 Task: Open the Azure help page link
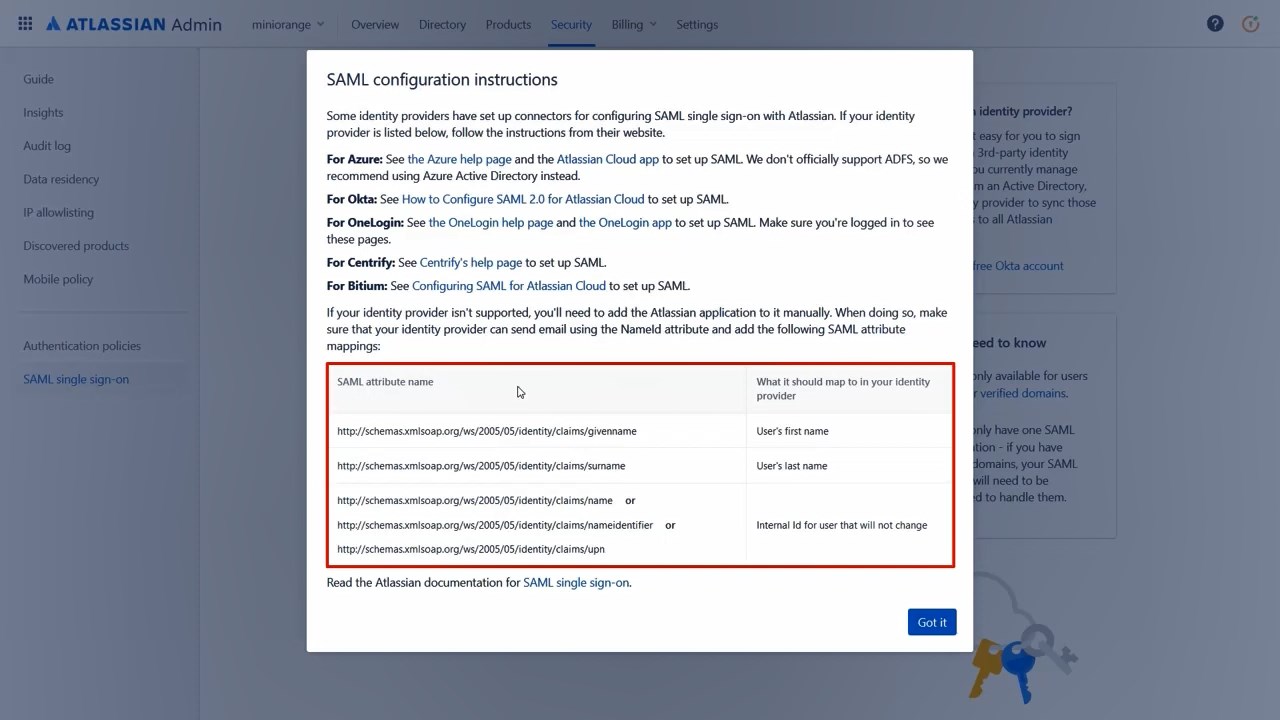(x=459, y=159)
